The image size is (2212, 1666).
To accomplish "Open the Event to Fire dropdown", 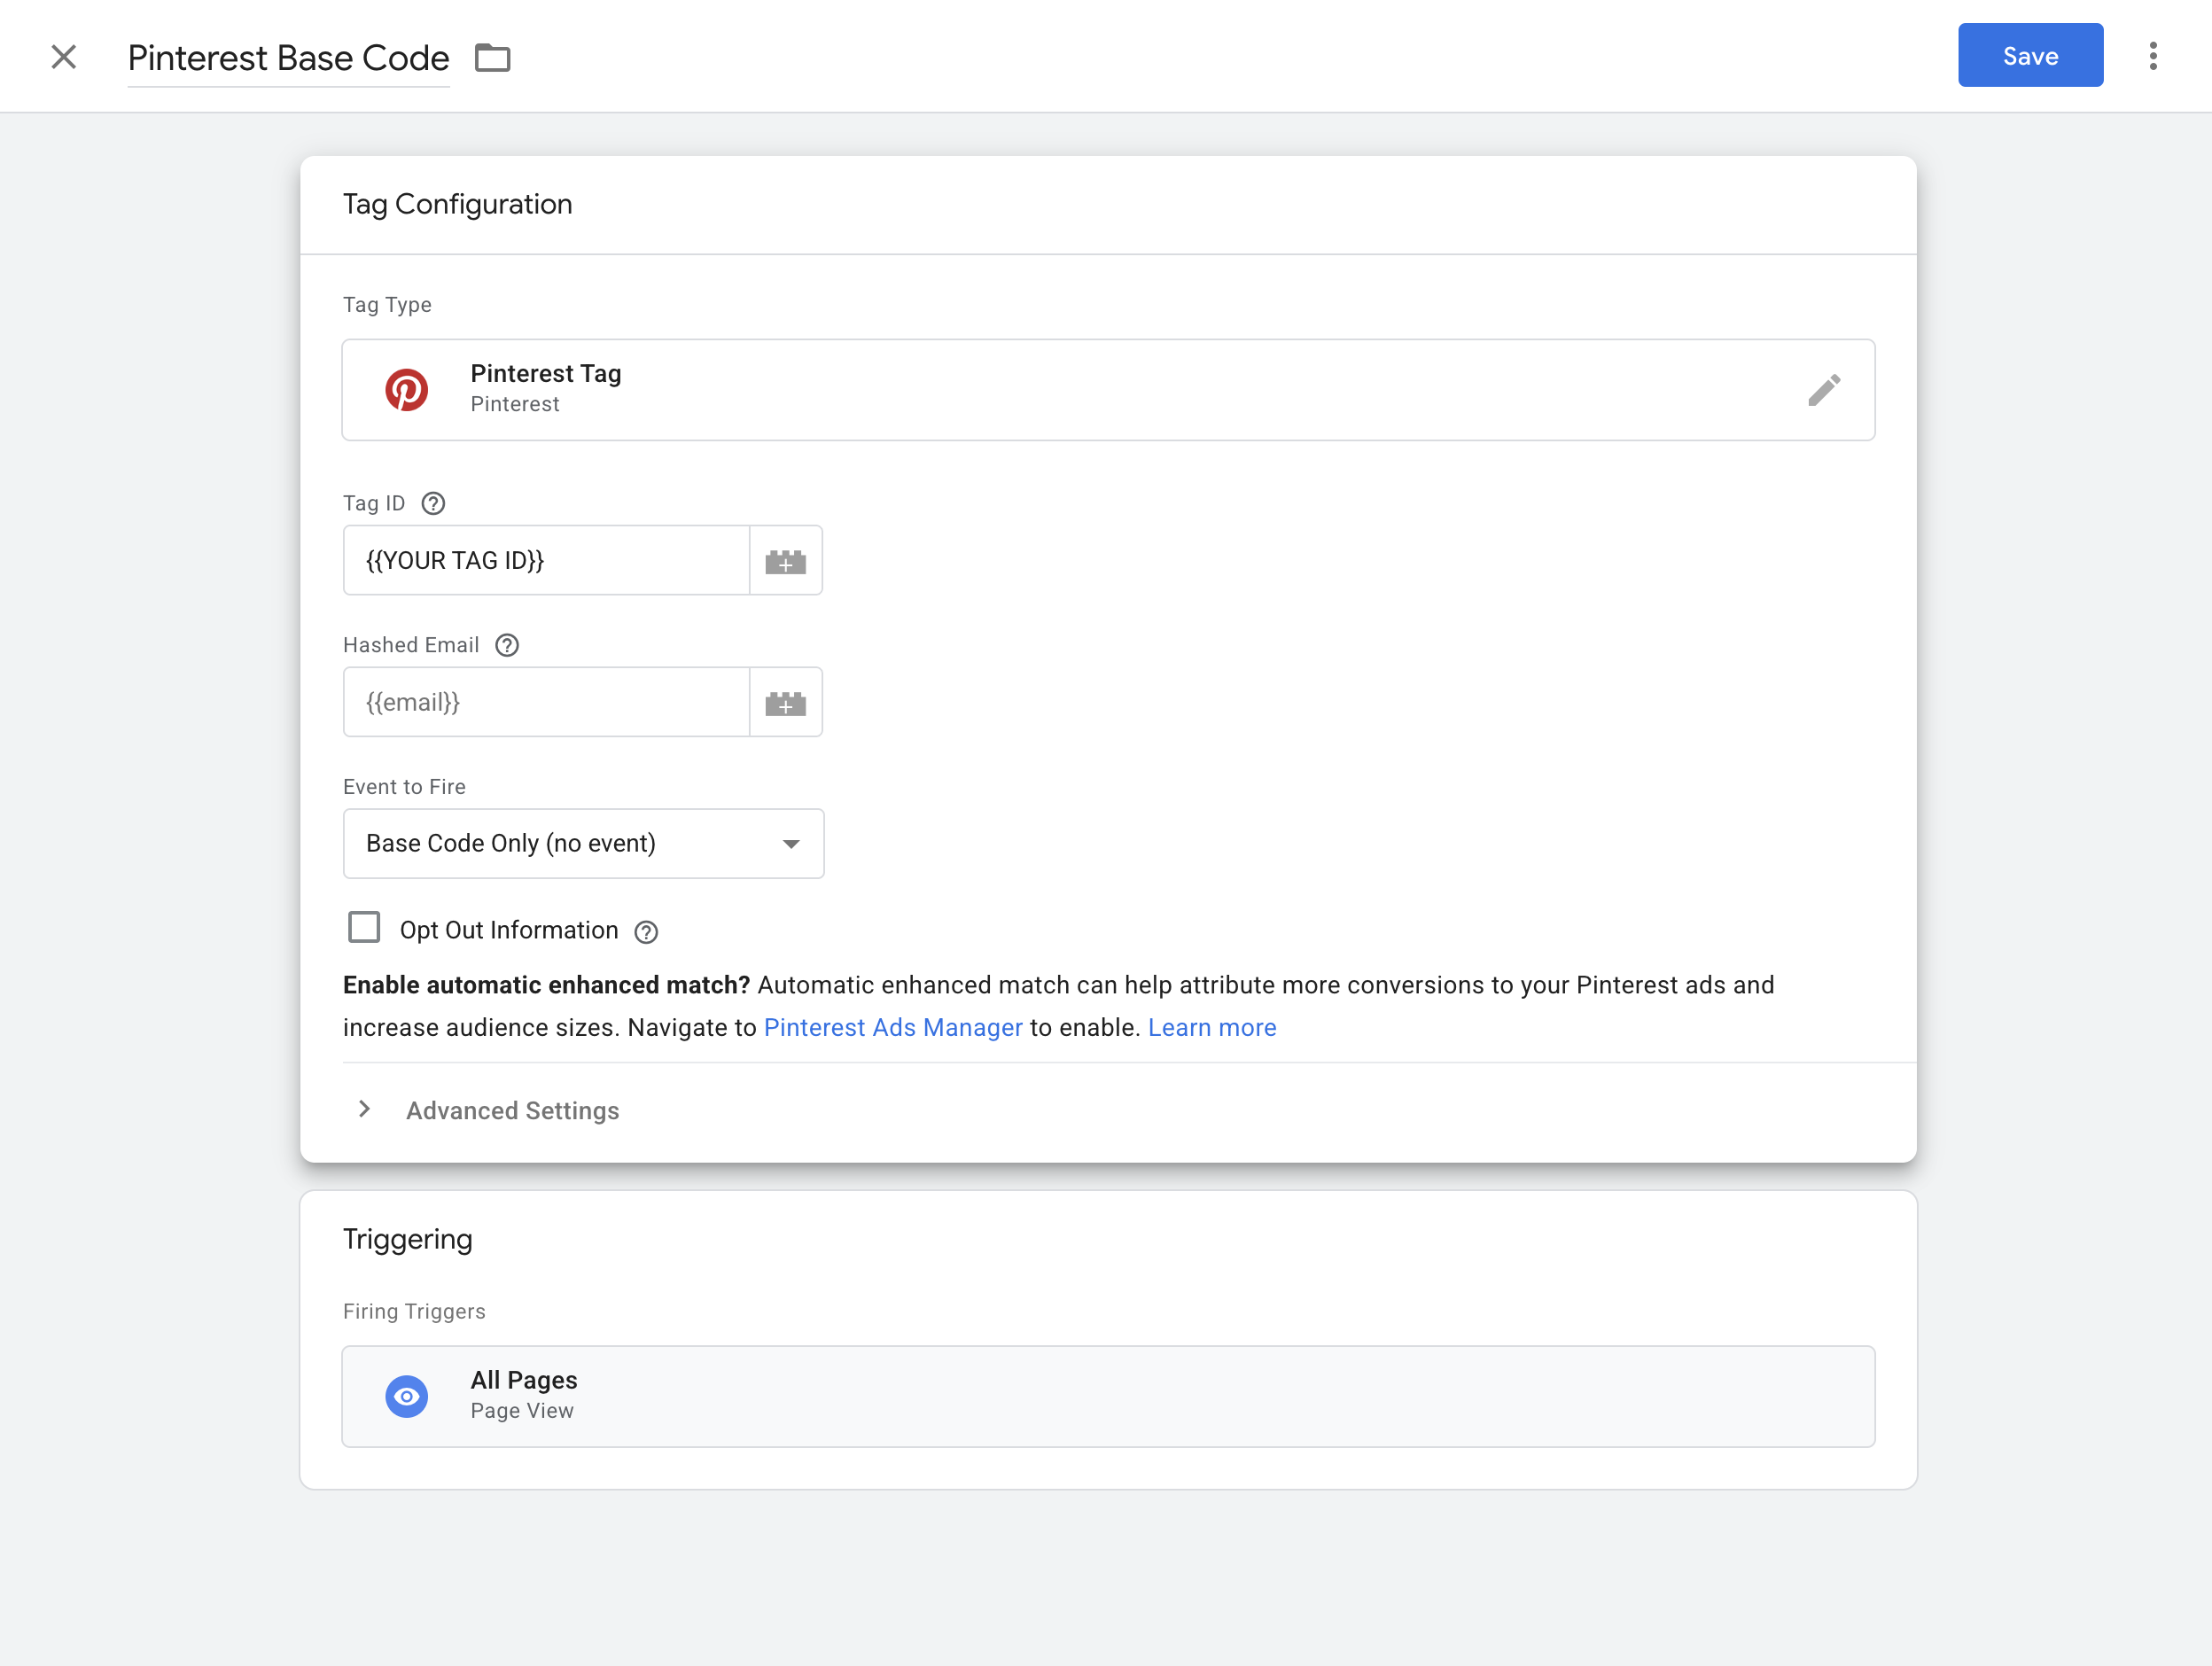I will (x=583, y=844).
